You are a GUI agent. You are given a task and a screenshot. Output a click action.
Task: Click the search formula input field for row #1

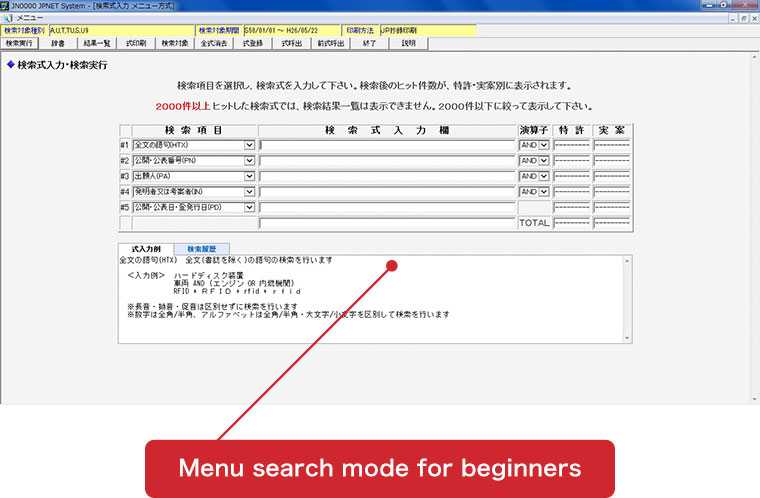coord(387,145)
